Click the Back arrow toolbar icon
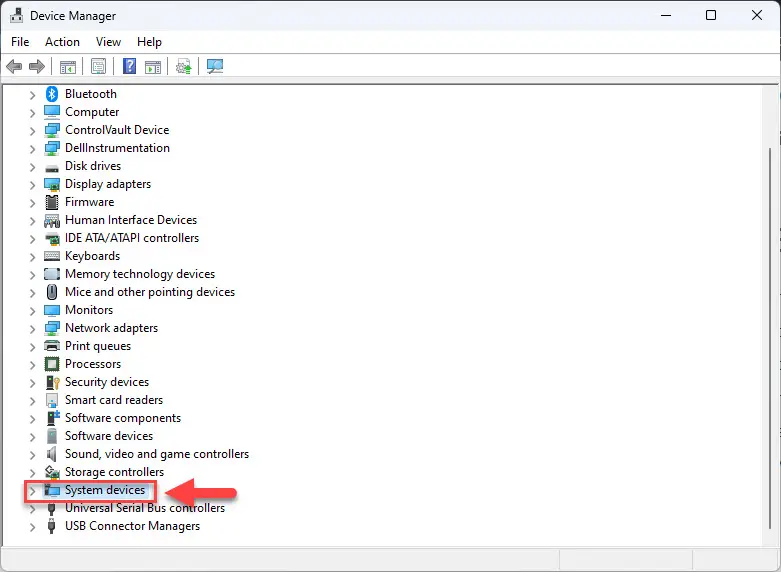Image resolution: width=781 pixels, height=572 pixels. pyautogui.click(x=14, y=66)
